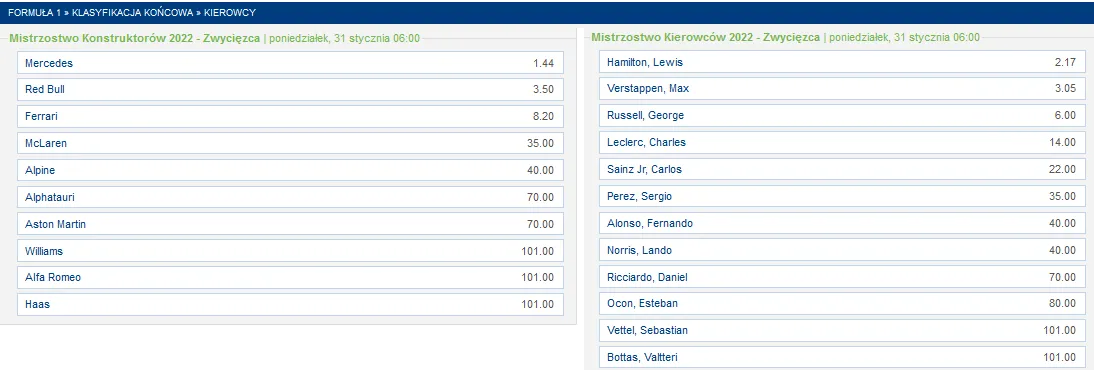This screenshot has height=370, width=1094.
Task: Pick Verstappen, Max at 3.05
Action: 842,89
